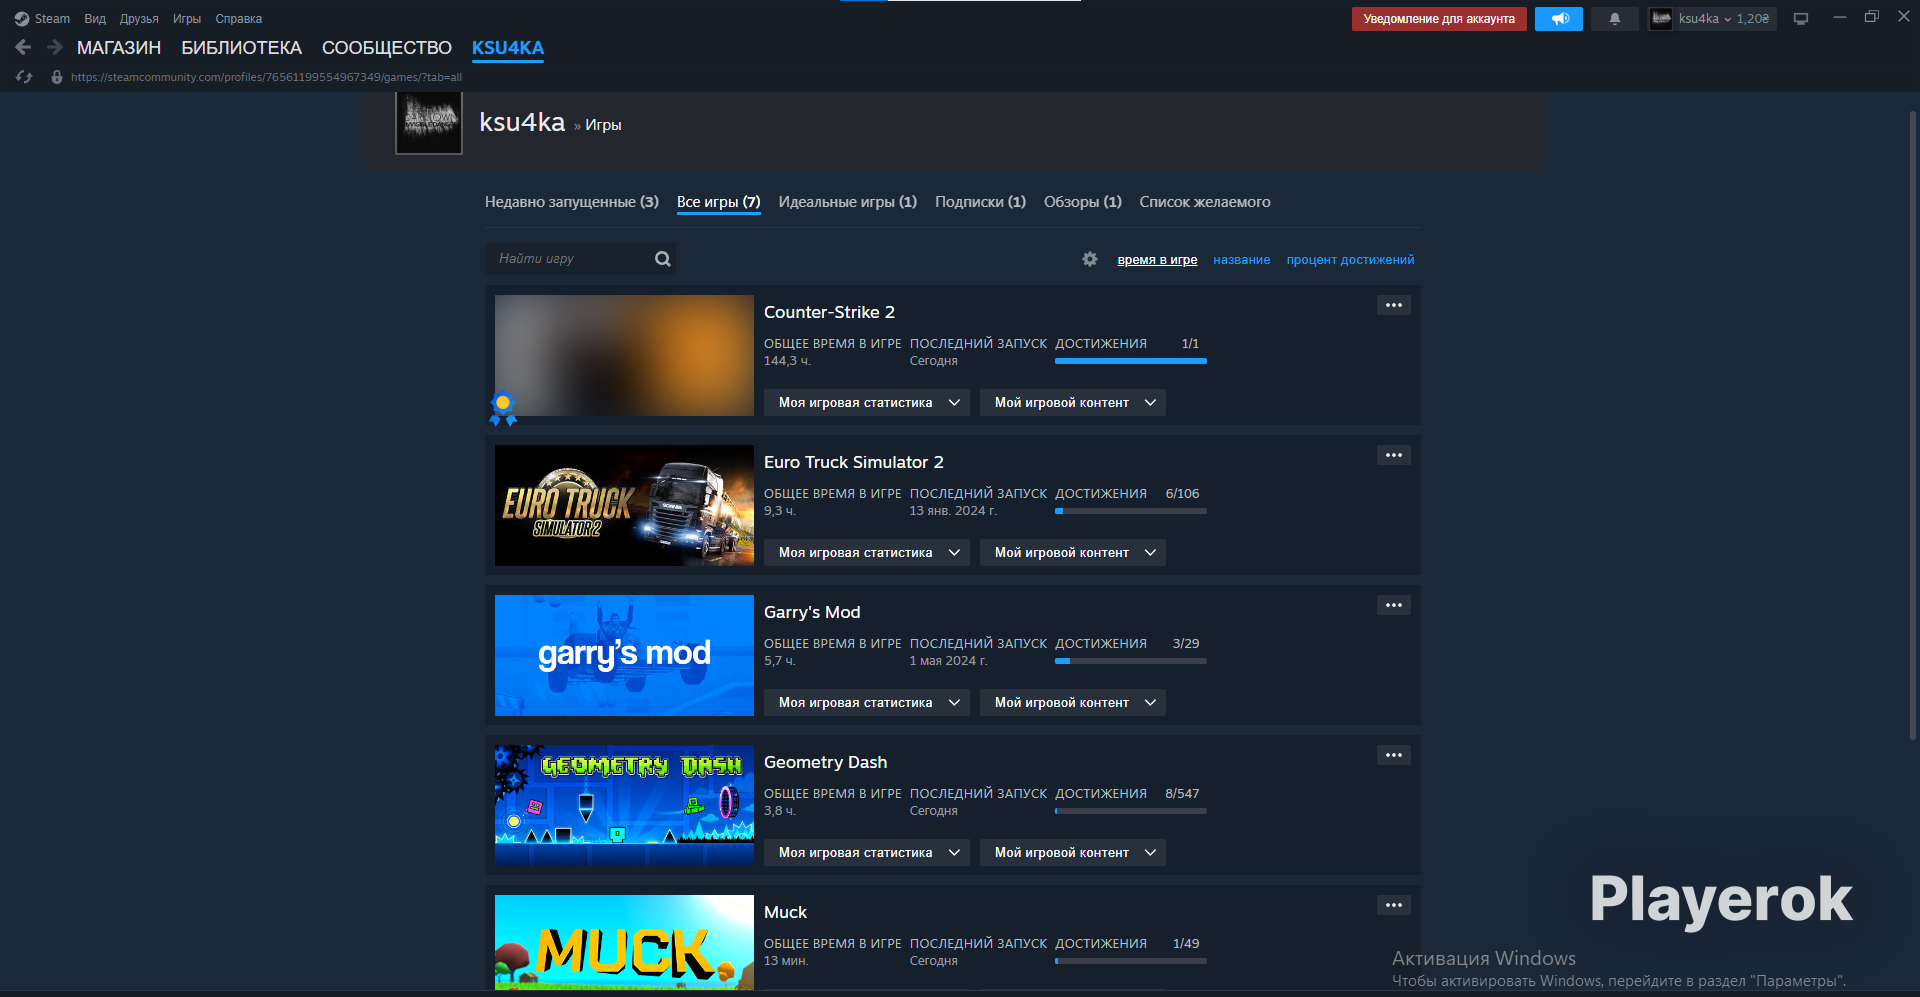
Task: Open the three-dot menu for Euro Truck Simulator 2
Action: point(1394,455)
